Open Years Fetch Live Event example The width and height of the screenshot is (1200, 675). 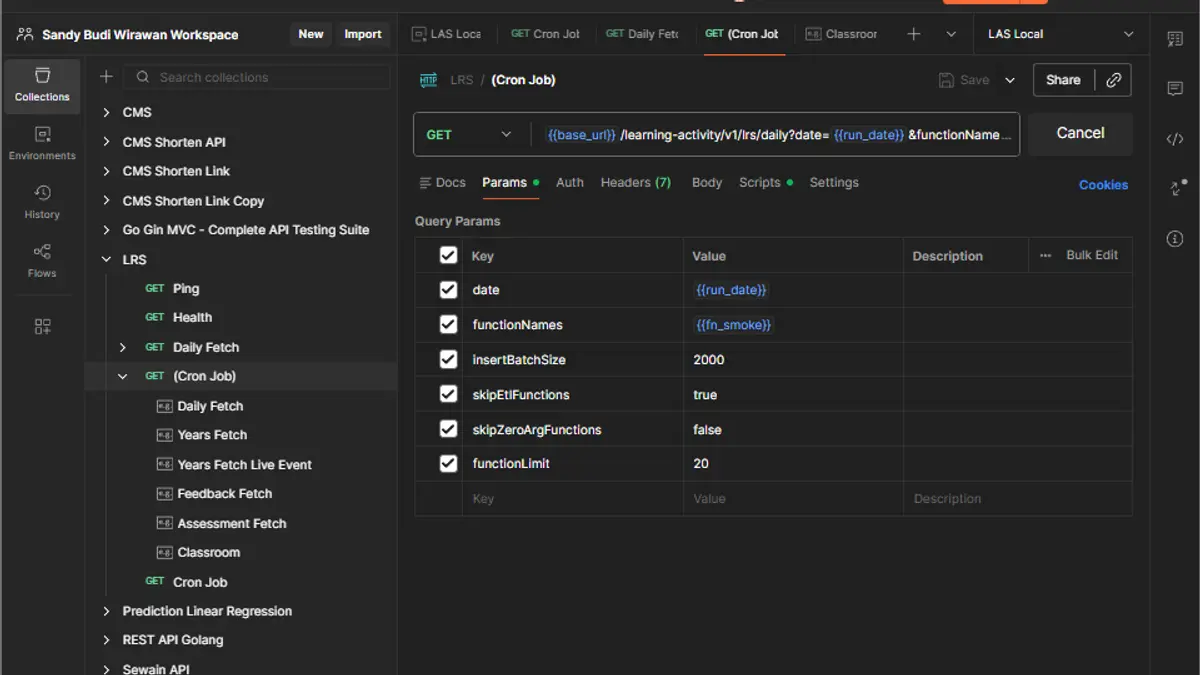[x=244, y=465]
